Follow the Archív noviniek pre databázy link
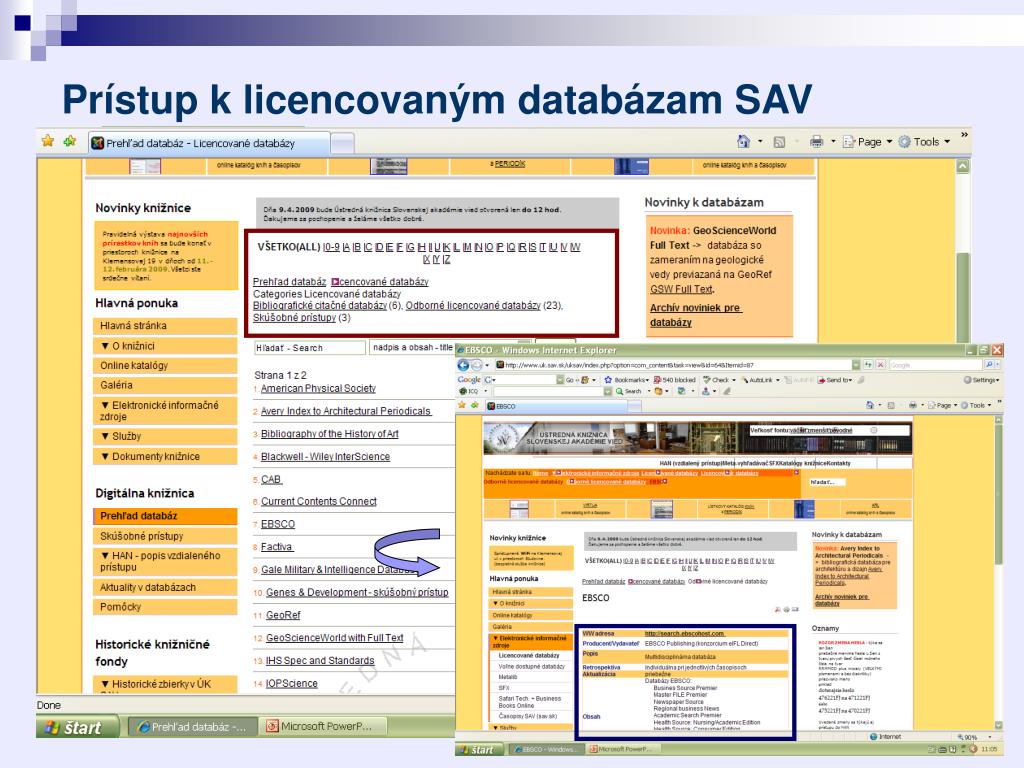1024x768 pixels. (695, 315)
